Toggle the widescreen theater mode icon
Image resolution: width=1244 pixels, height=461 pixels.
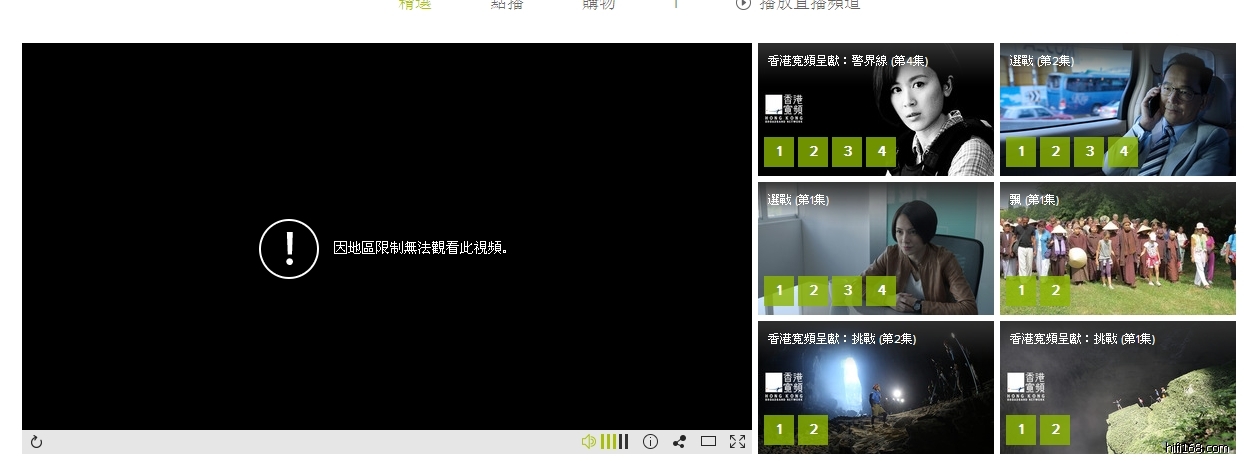pyautogui.click(x=708, y=442)
